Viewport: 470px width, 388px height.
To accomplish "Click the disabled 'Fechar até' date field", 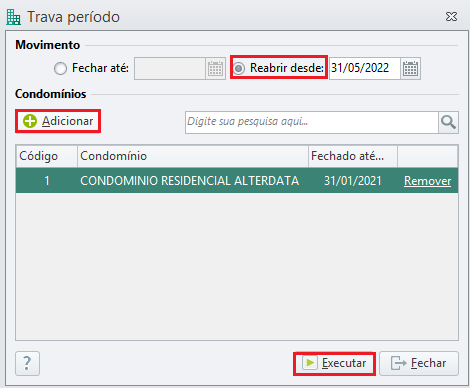I will tap(170, 68).
